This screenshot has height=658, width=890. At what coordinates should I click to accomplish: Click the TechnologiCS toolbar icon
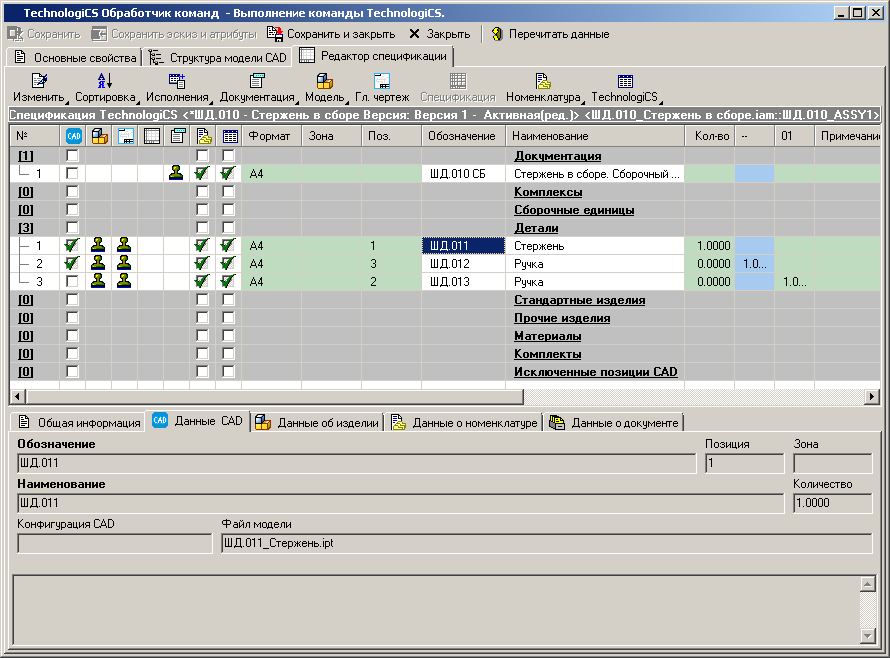[625, 82]
